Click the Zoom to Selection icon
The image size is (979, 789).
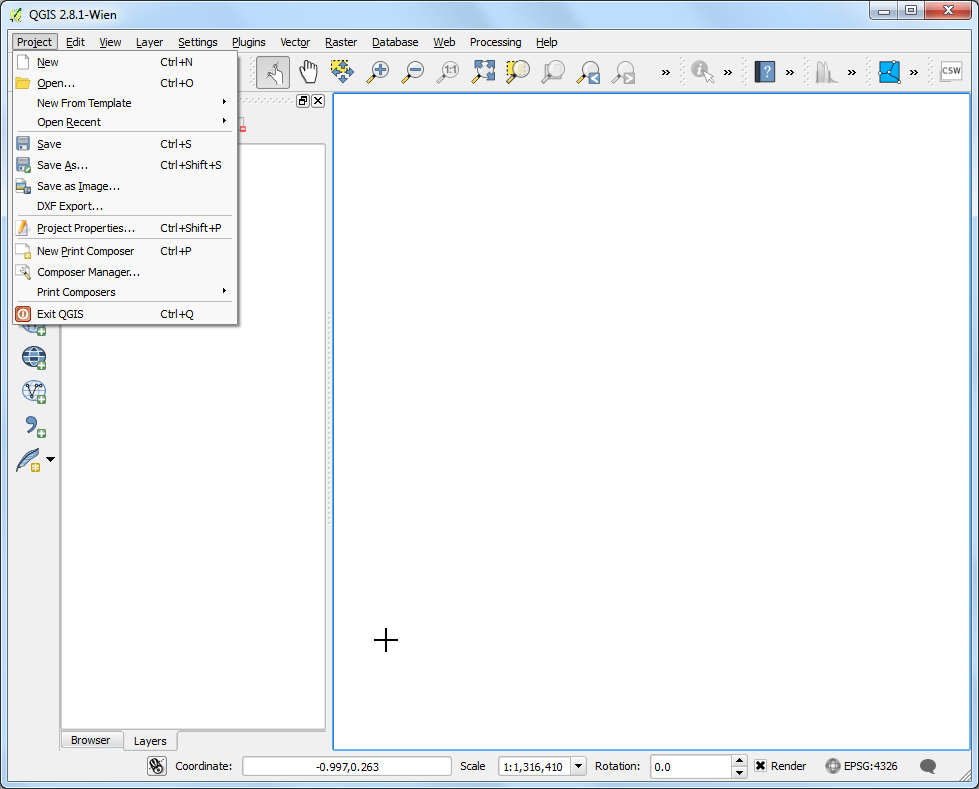point(518,72)
